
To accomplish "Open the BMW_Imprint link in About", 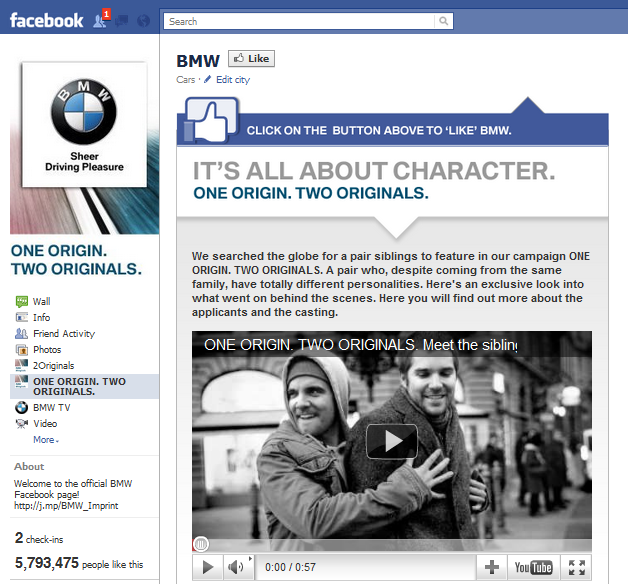I will [x=66, y=505].
